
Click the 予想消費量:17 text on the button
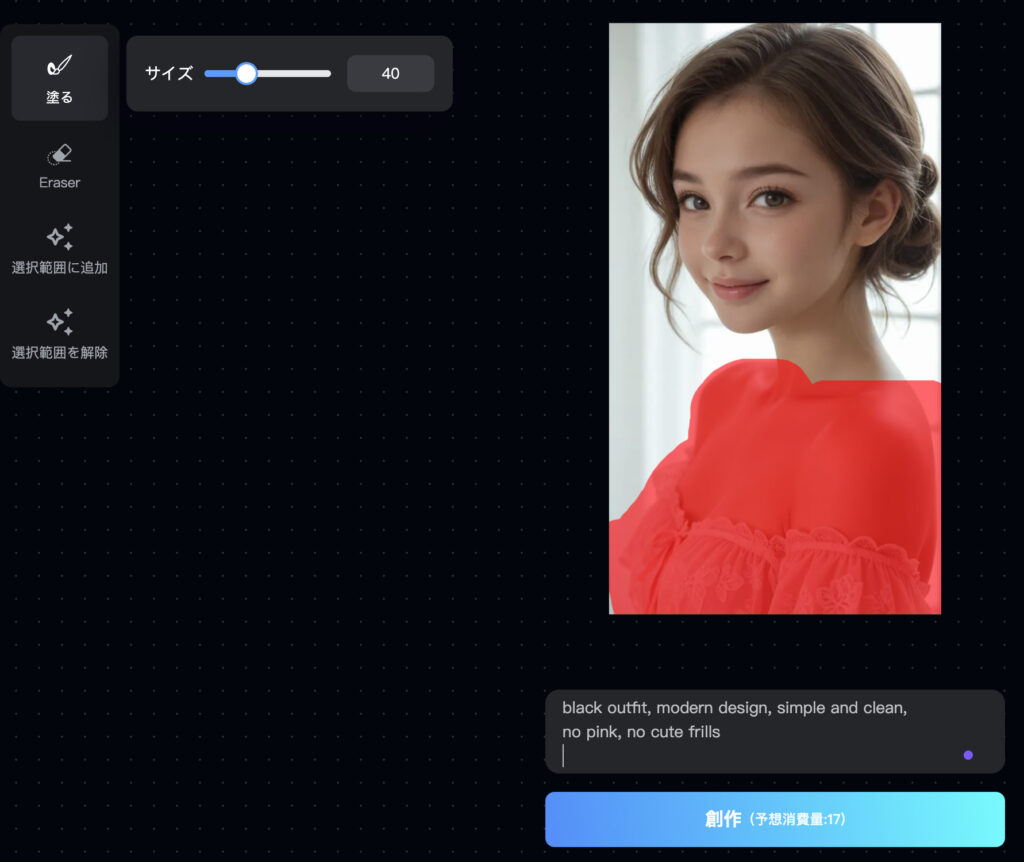pyautogui.click(x=799, y=820)
